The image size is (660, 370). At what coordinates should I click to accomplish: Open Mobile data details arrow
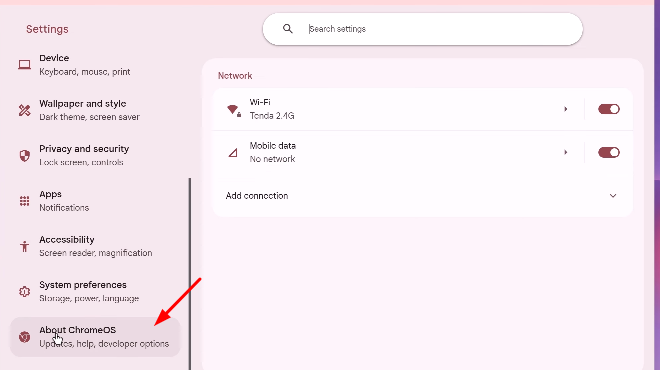coord(566,152)
